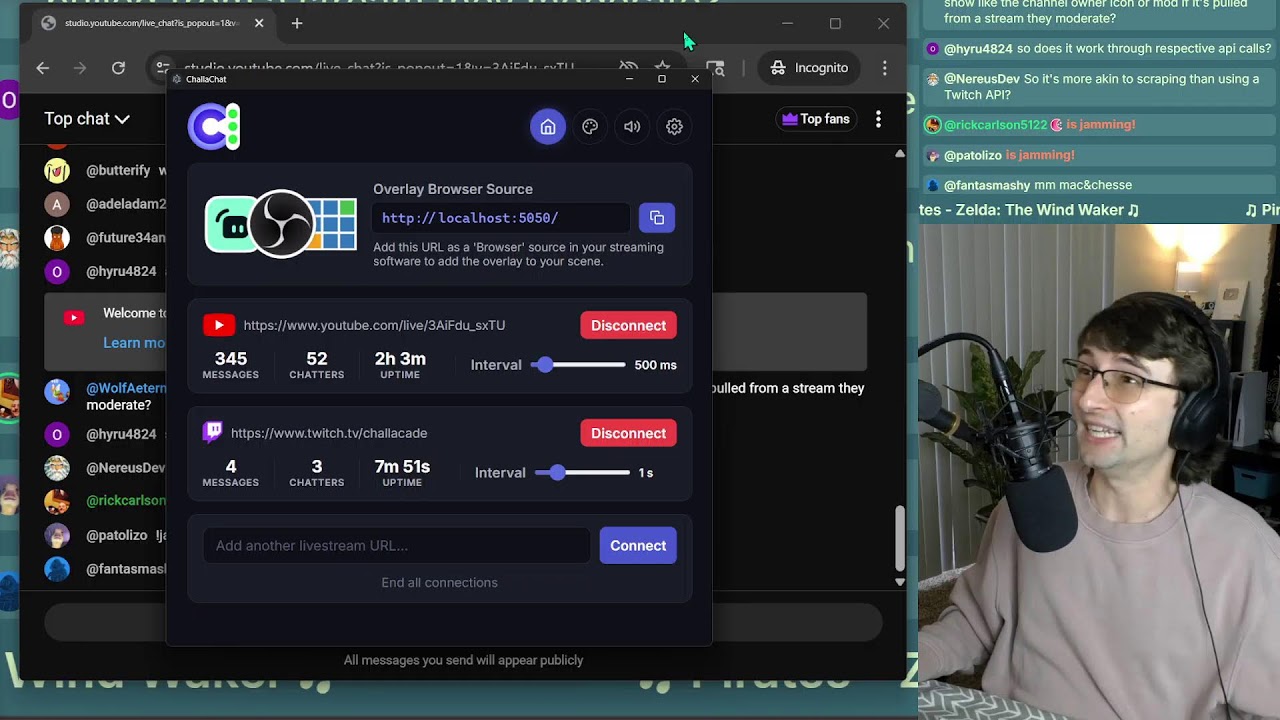The image size is (1280, 720).
Task: Go back in the Chrome window
Action: tap(42, 68)
